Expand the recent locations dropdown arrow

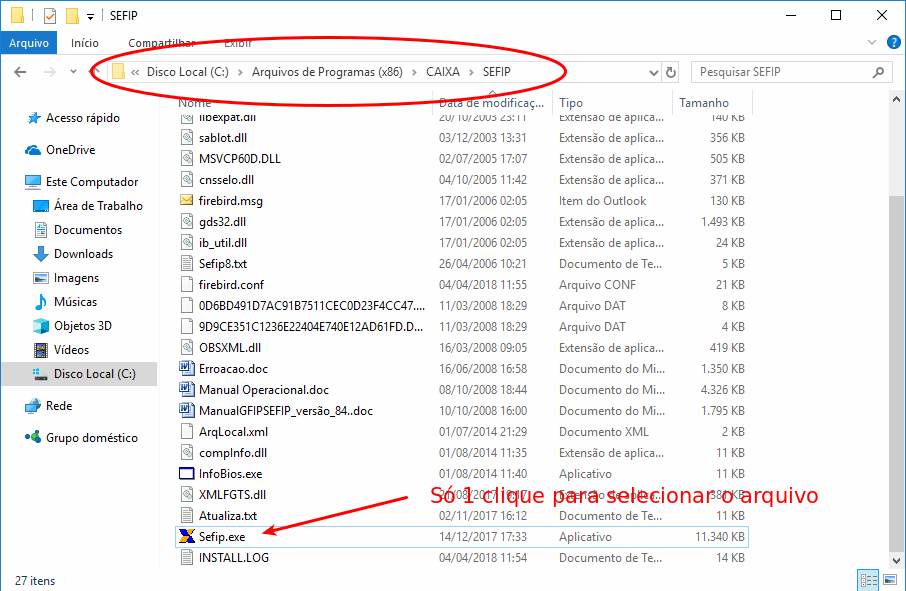pos(73,72)
